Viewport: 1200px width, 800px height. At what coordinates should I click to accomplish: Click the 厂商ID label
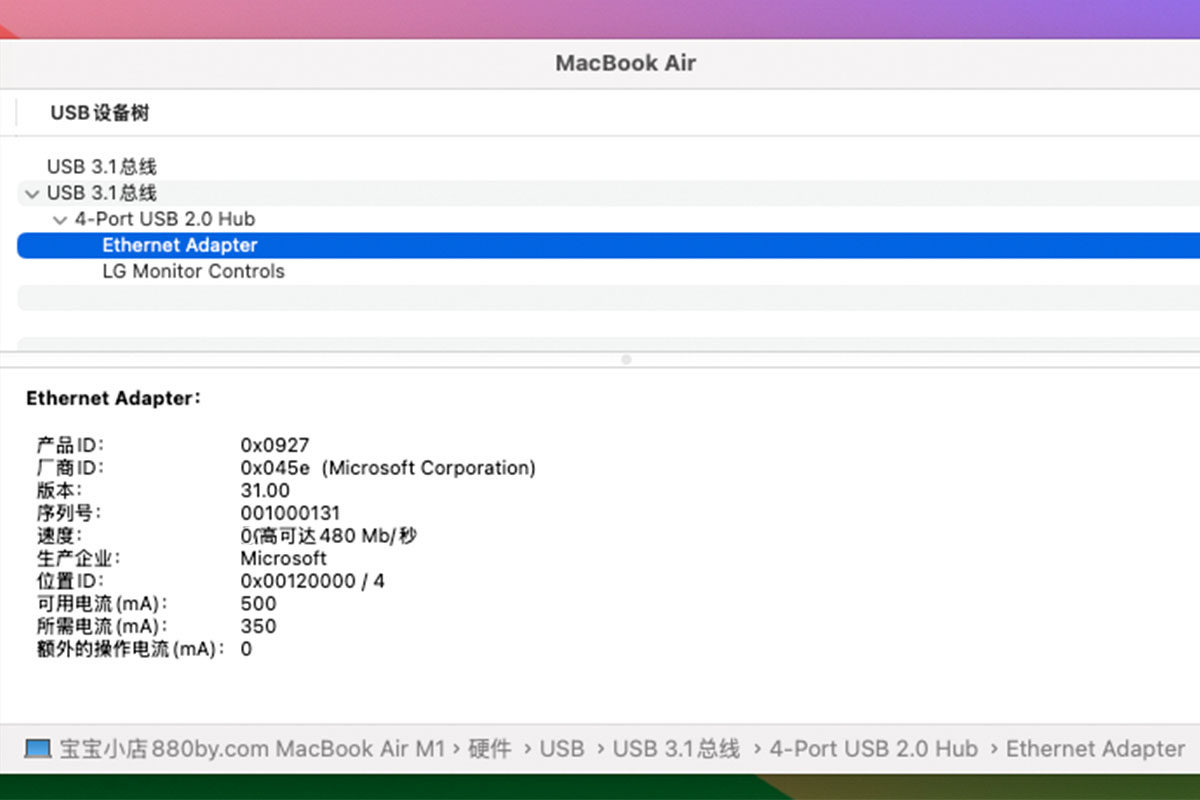tap(70, 468)
